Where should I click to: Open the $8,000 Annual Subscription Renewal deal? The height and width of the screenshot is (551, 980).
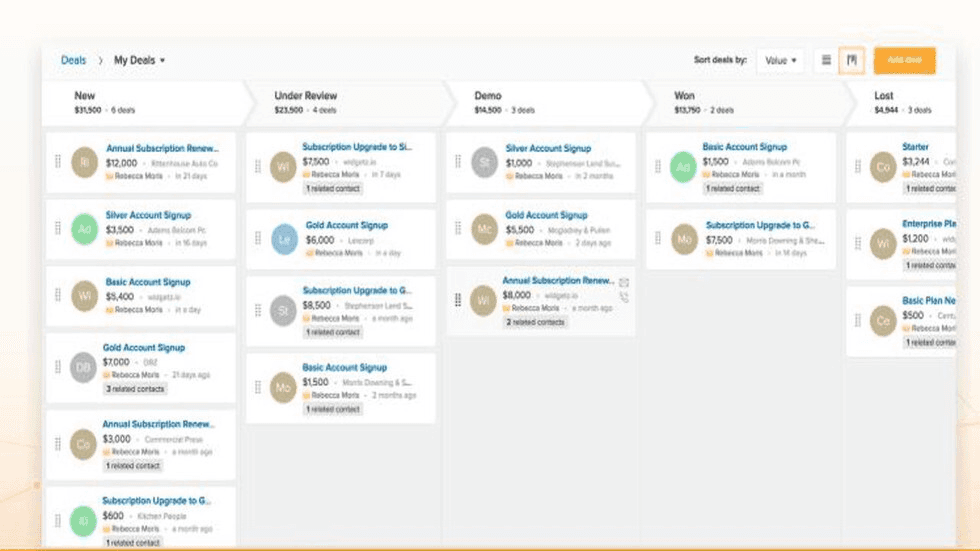[x=558, y=280]
